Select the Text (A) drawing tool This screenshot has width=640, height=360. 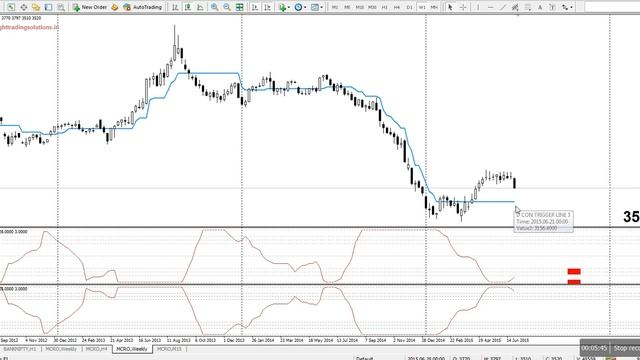540,7
